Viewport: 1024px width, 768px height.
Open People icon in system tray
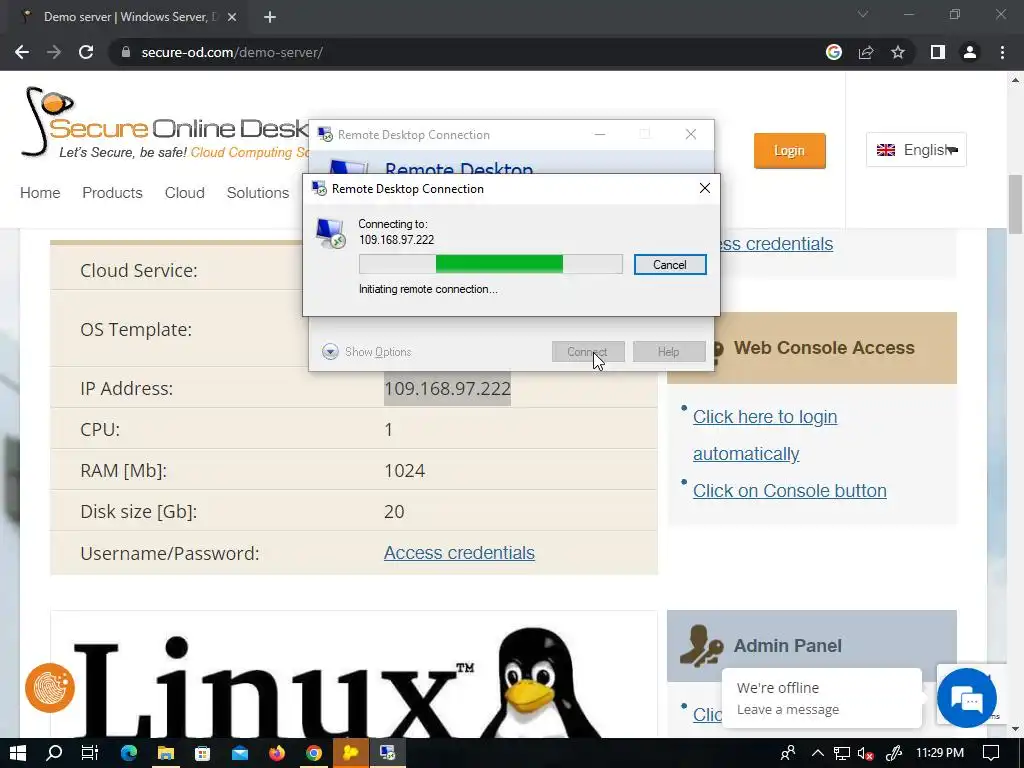tap(788, 753)
